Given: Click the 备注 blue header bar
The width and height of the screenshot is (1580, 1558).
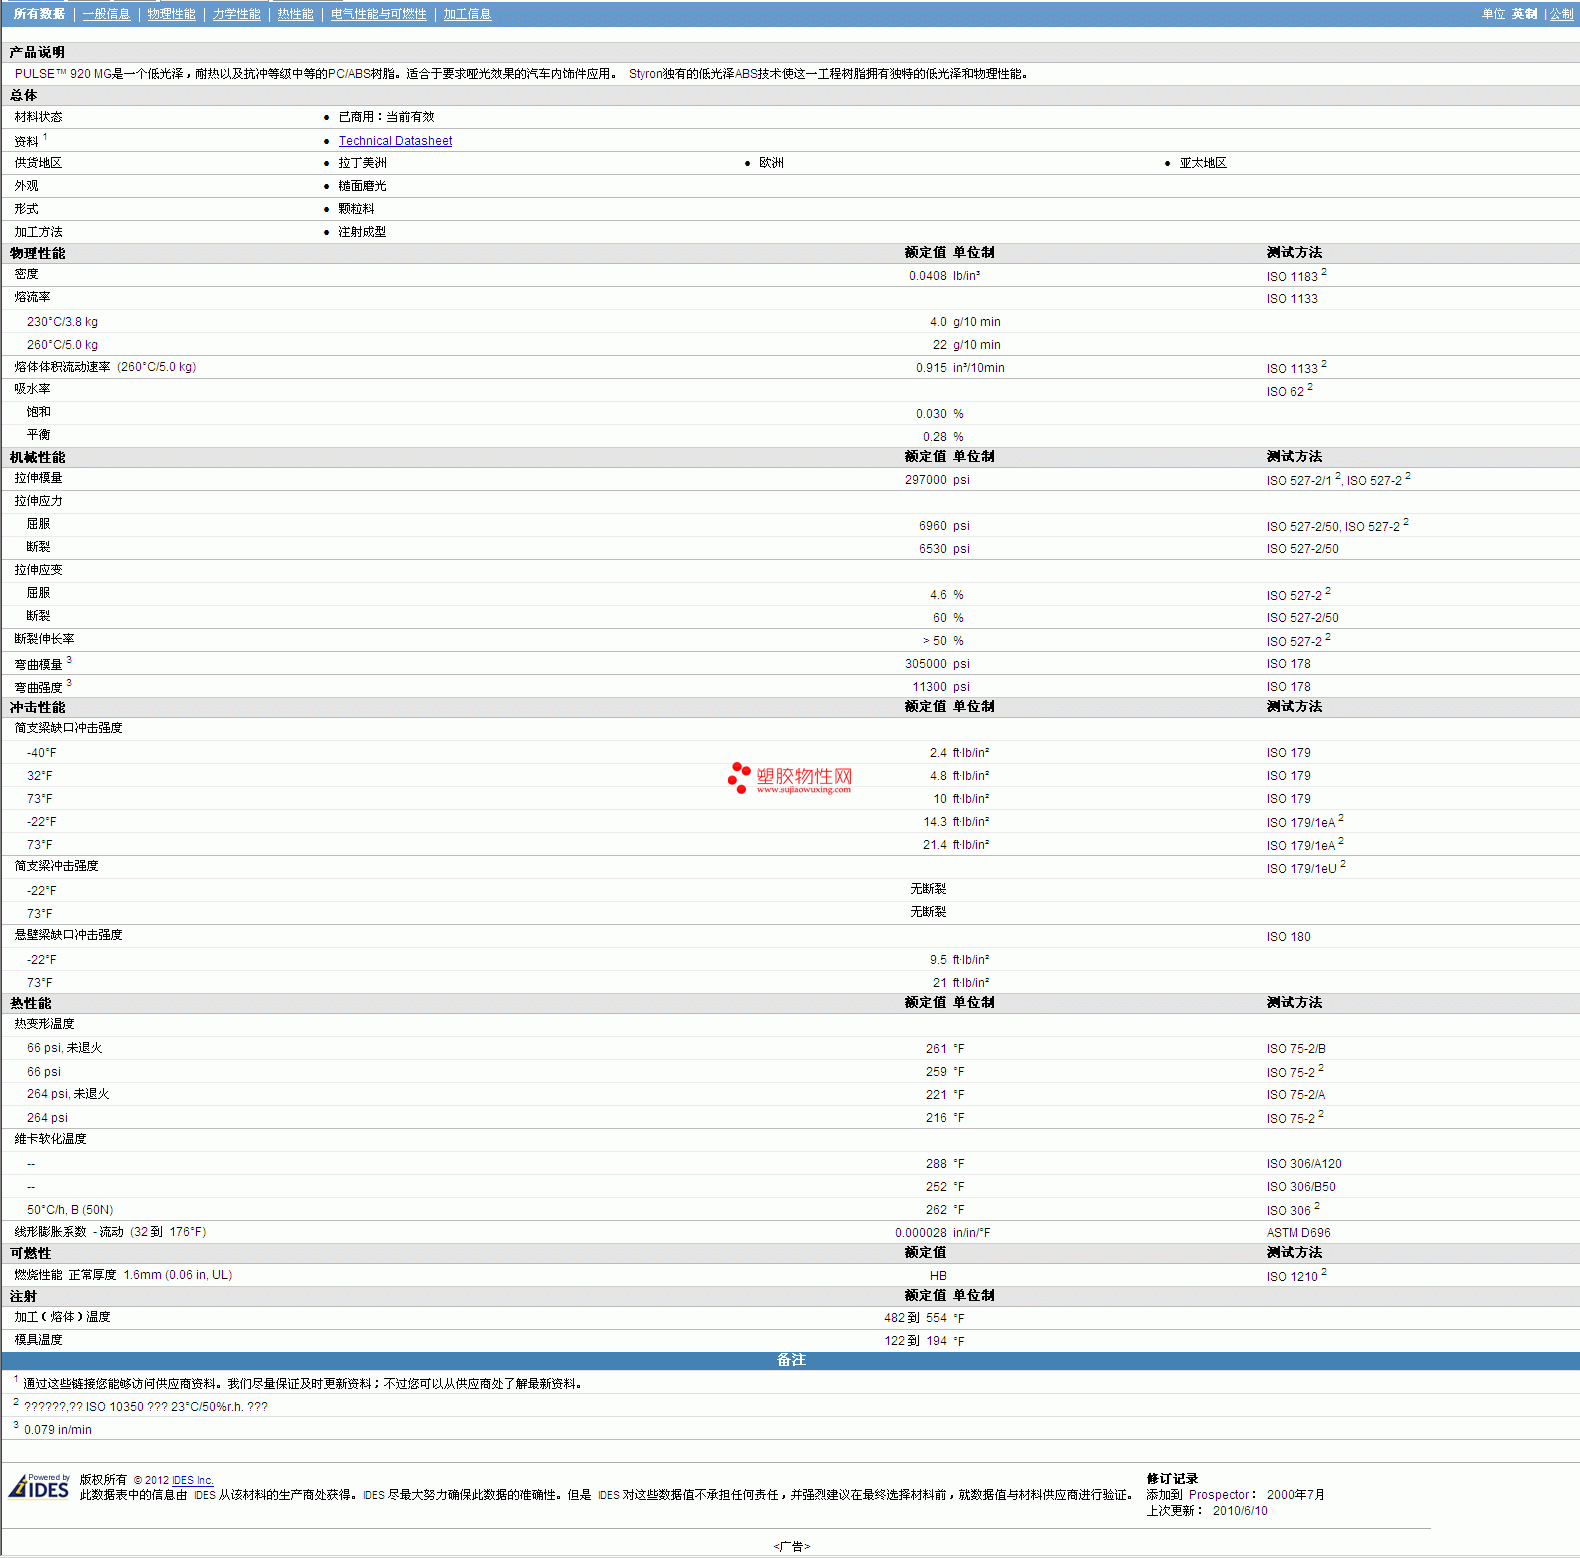Looking at the screenshot, I should (790, 1360).
